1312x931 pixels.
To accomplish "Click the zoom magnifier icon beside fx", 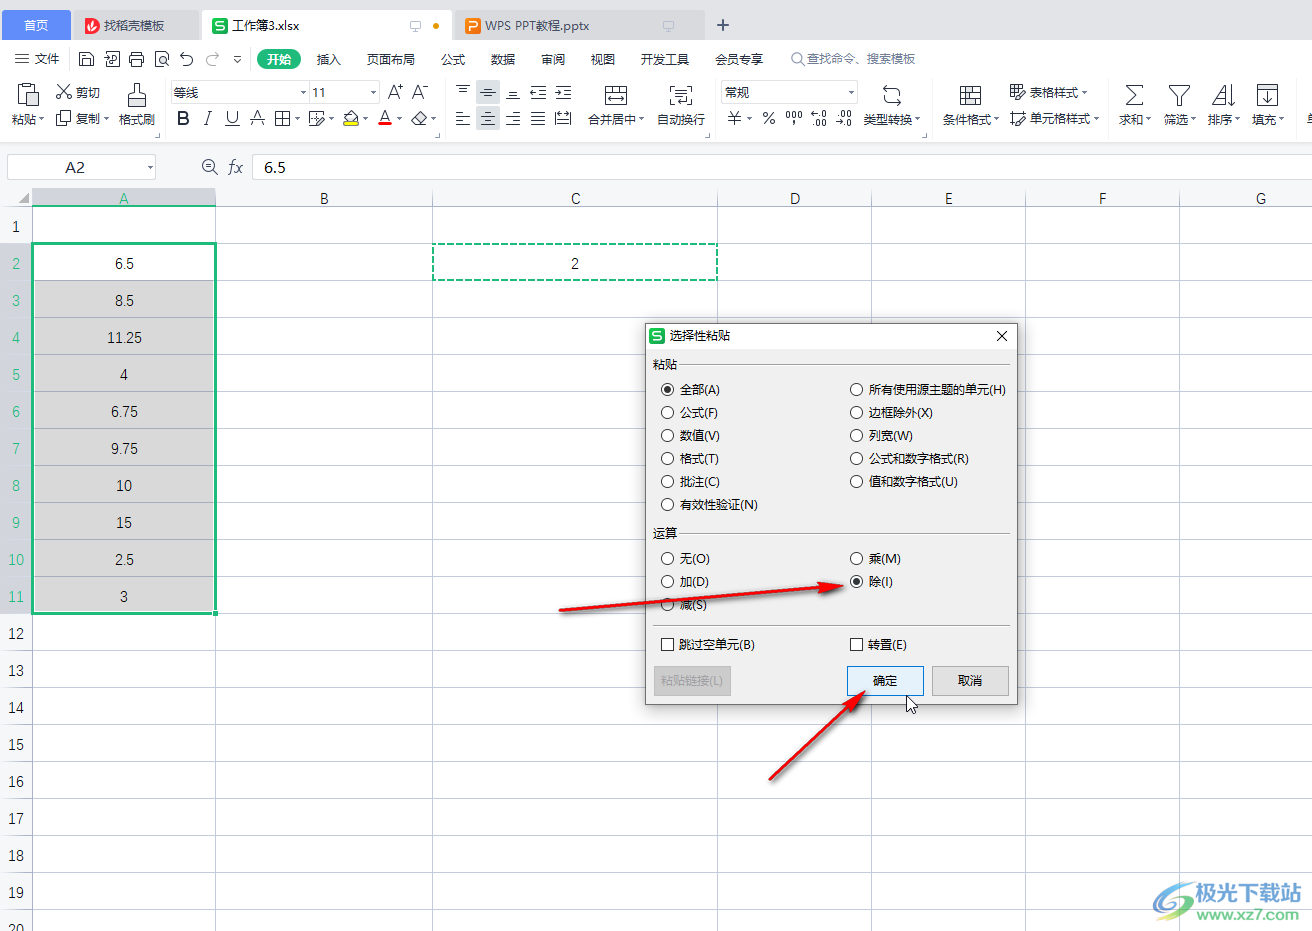I will click(209, 167).
